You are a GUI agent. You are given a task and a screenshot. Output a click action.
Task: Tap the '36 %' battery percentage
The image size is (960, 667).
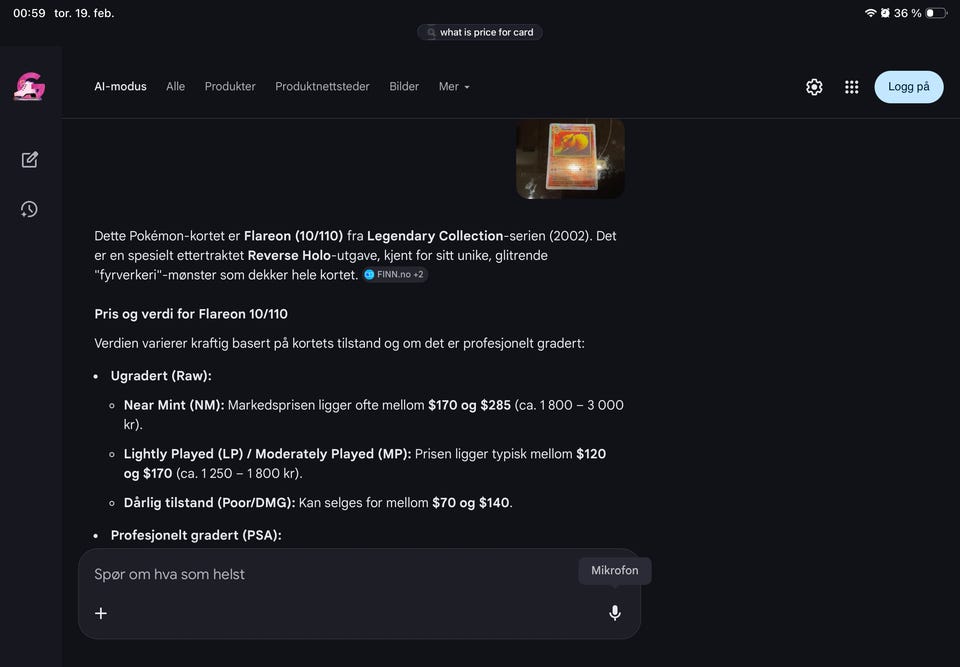pyautogui.click(x=907, y=13)
